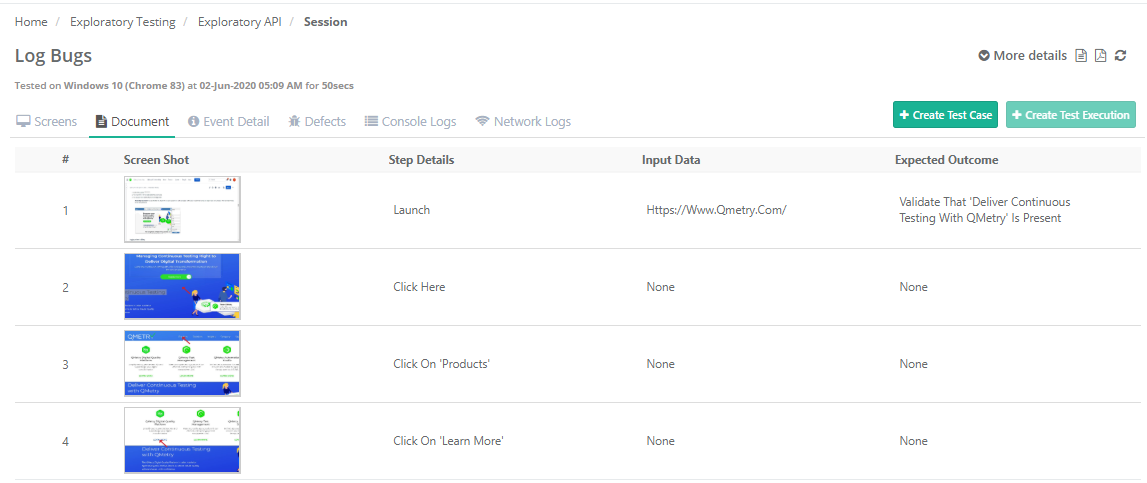Open the Defects tab
Viewport: 1147px width, 483px height.
317,122
